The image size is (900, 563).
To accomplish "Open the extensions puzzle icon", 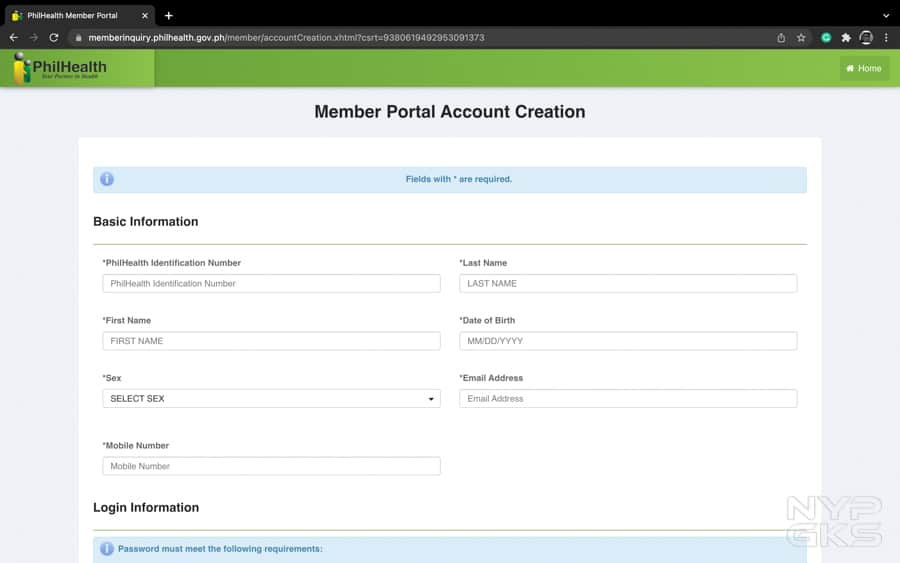I will (846, 38).
